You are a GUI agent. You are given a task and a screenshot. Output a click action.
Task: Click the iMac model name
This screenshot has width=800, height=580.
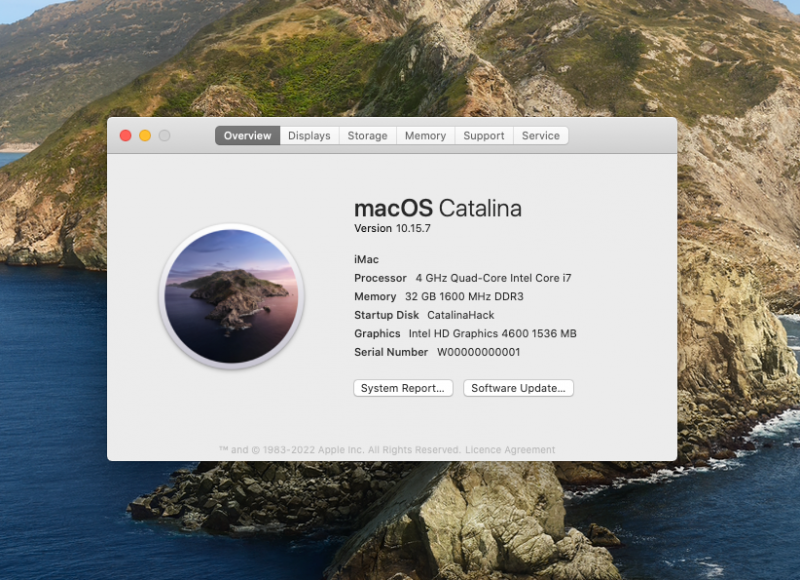tap(366, 260)
